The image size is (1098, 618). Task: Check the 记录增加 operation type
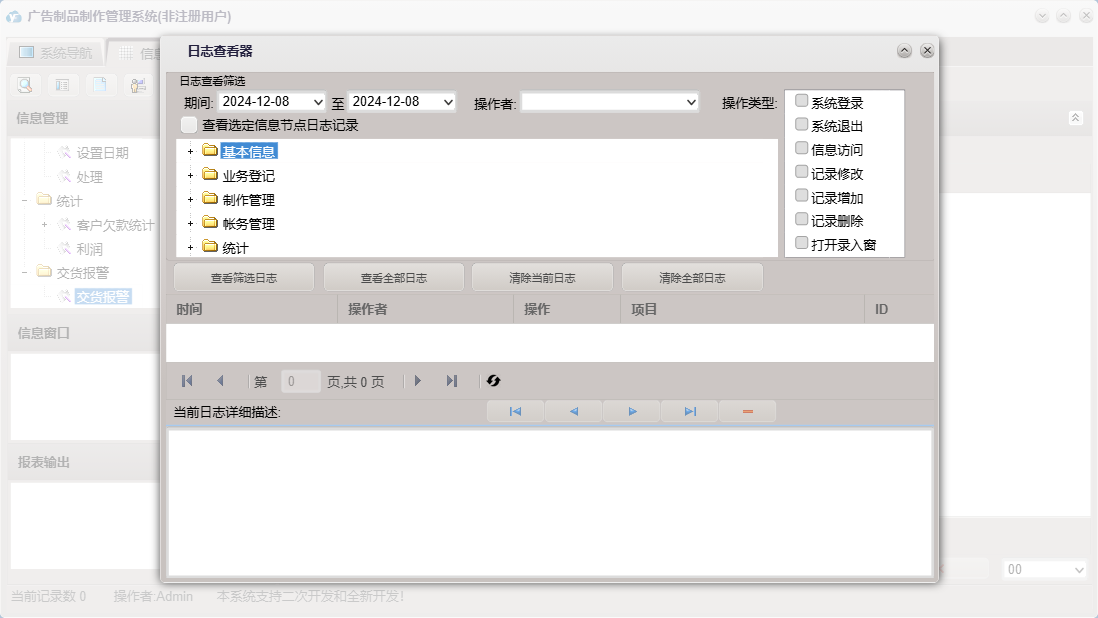pos(802,196)
